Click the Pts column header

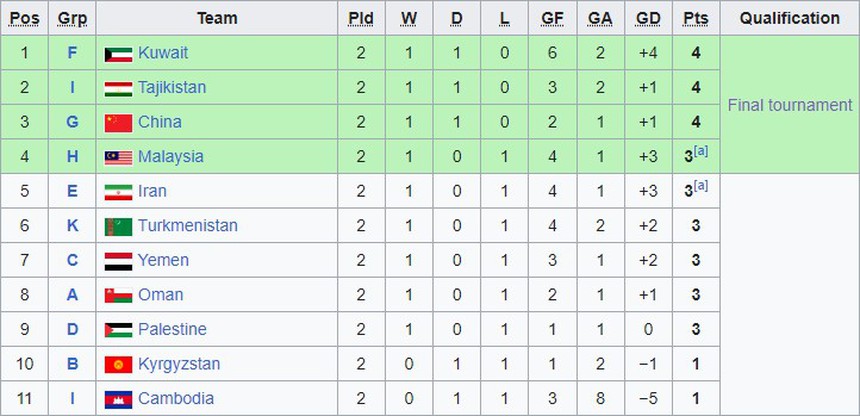(x=694, y=18)
